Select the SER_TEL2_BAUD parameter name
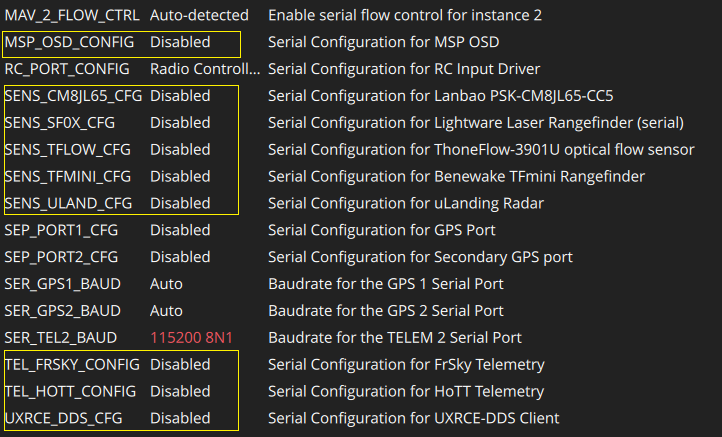Image resolution: width=722 pixels, height=437 pixels. click(x=61, y=338)
